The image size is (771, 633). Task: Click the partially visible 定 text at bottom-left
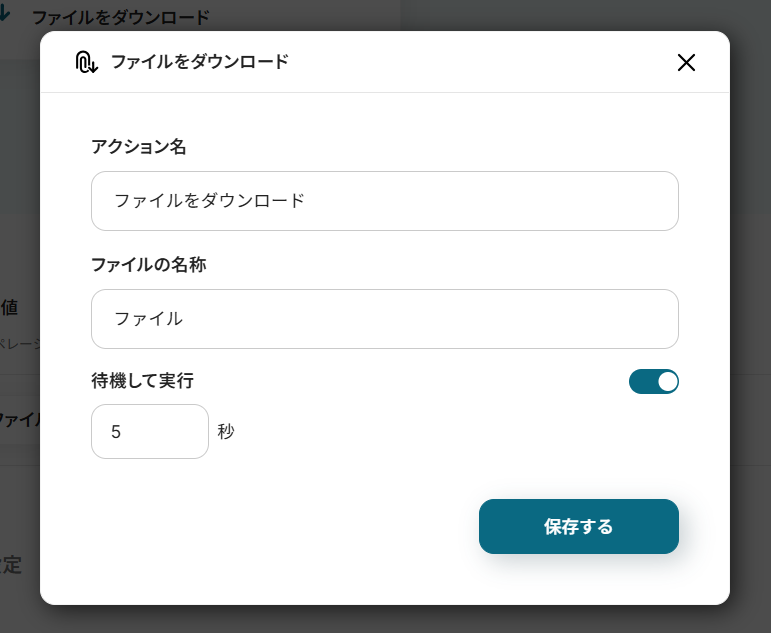tap(11, 565)
